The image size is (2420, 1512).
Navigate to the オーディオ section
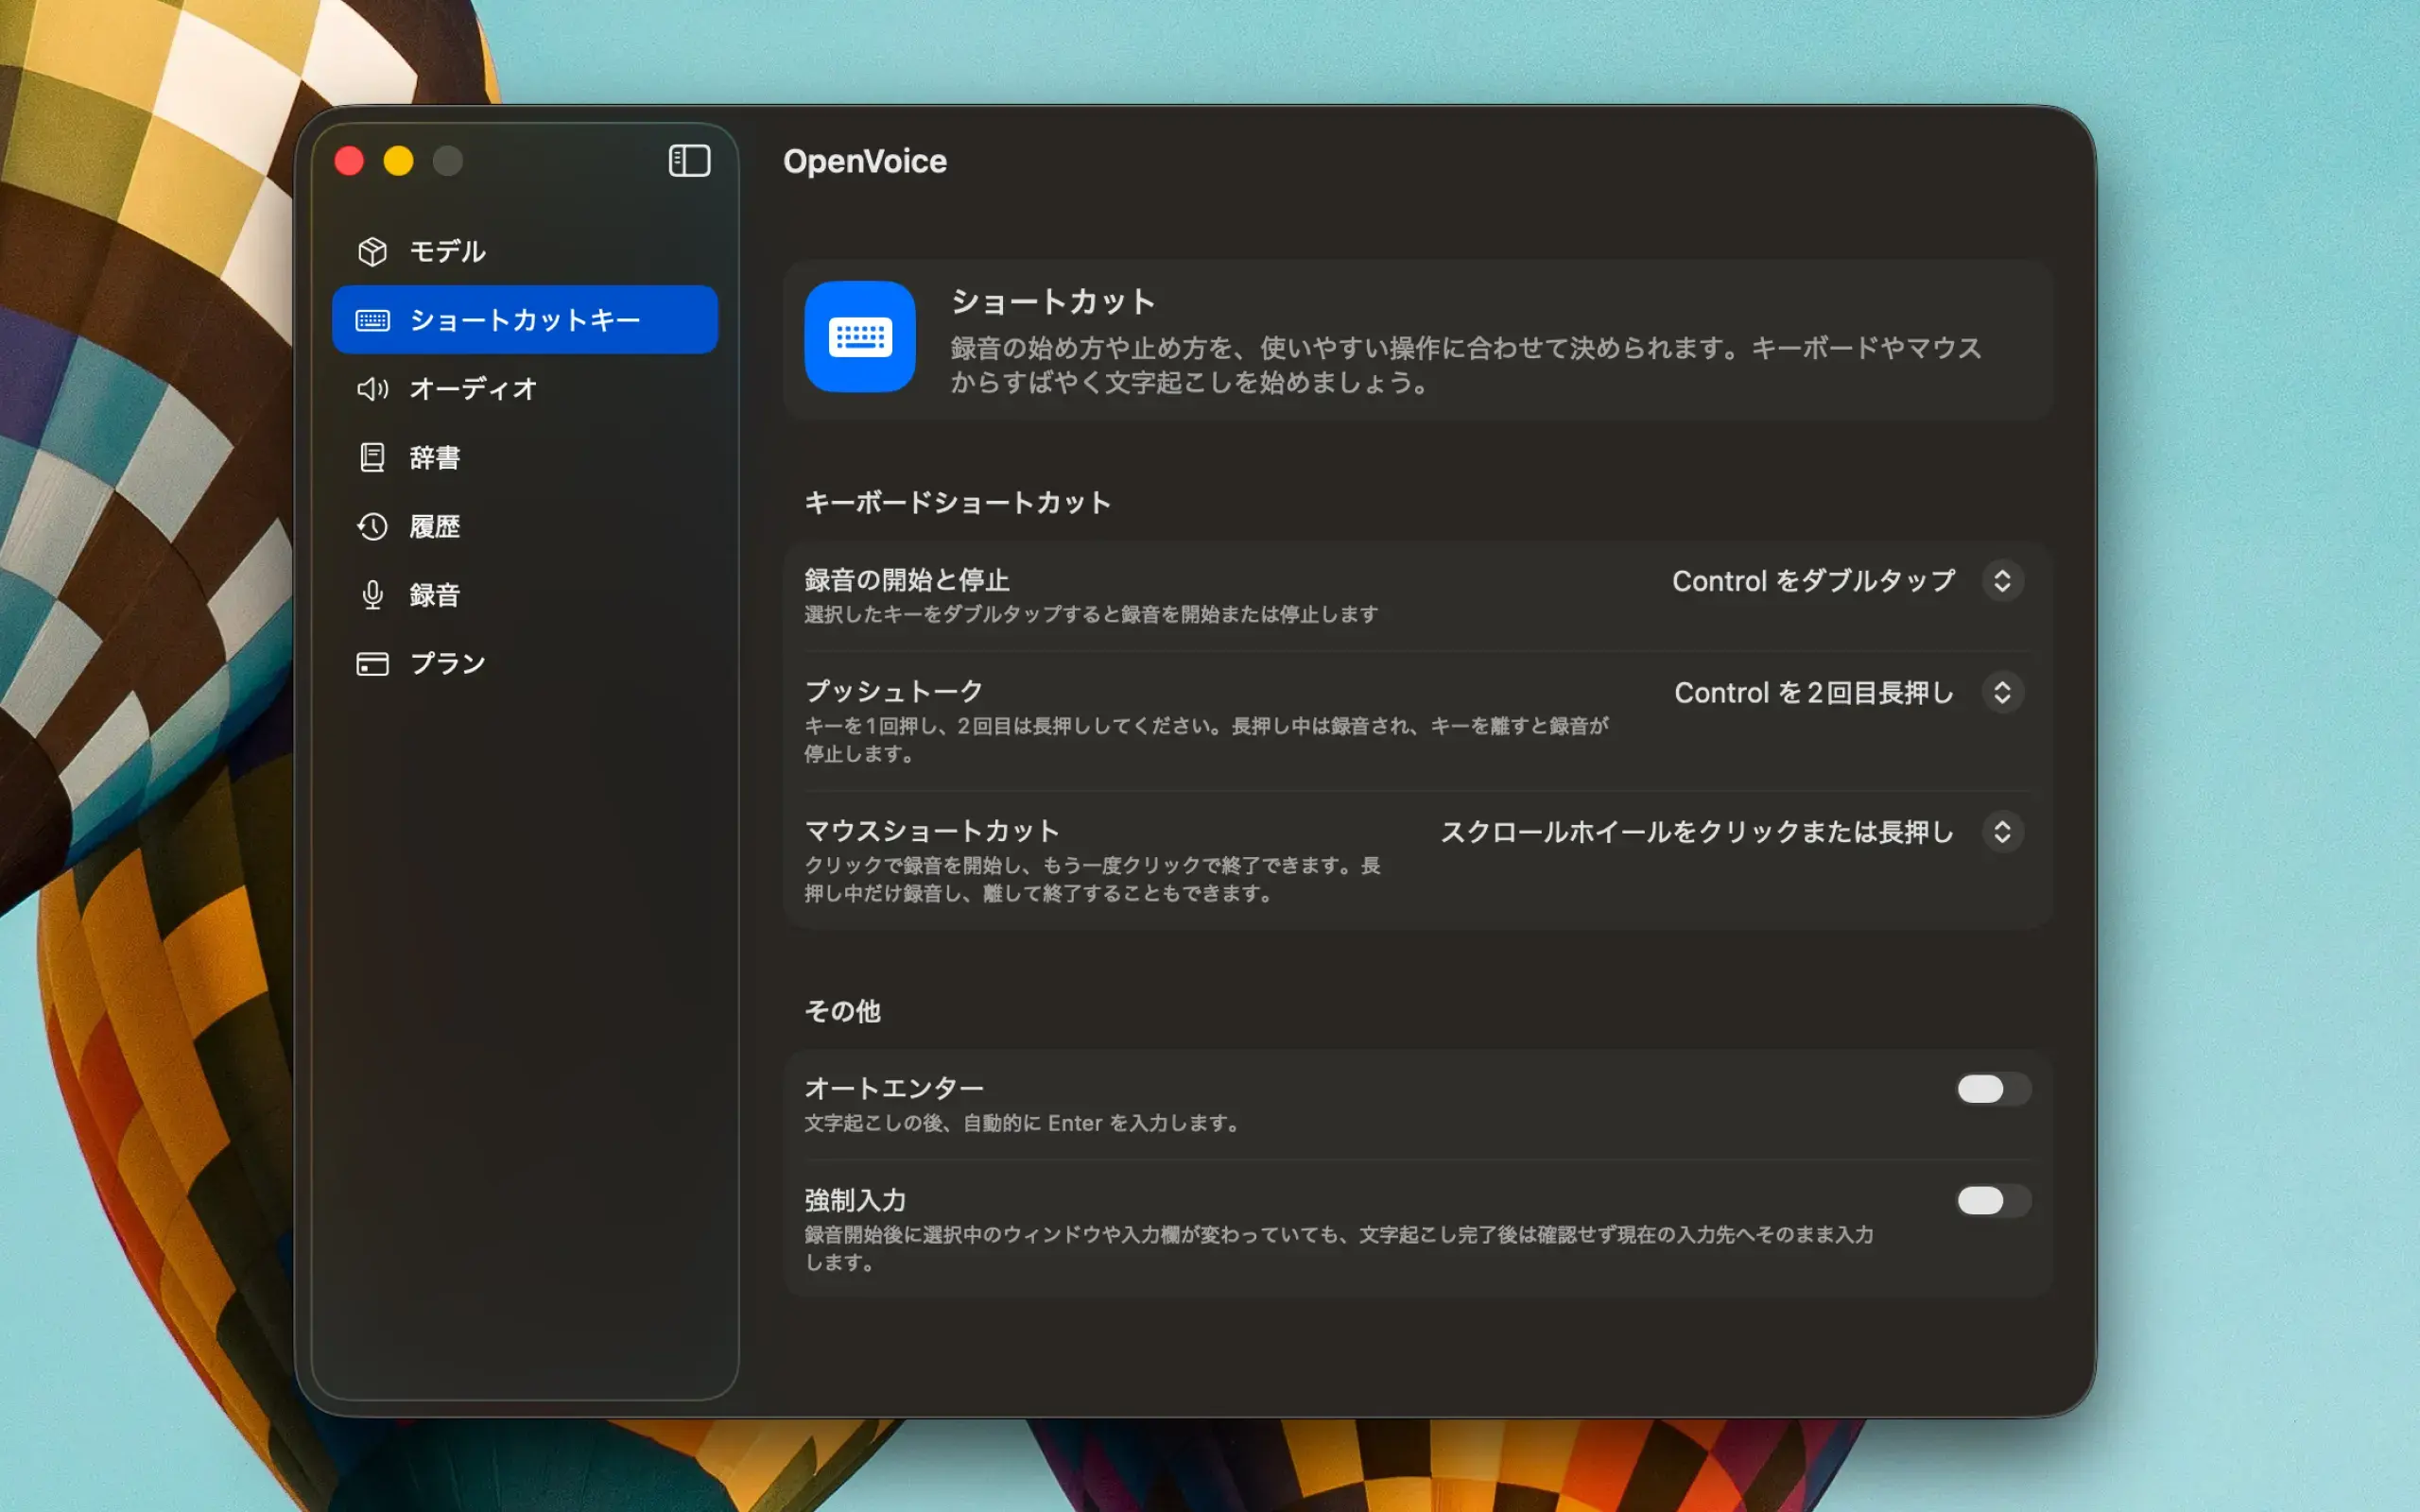pyautogui.click(x=470, y=389)
